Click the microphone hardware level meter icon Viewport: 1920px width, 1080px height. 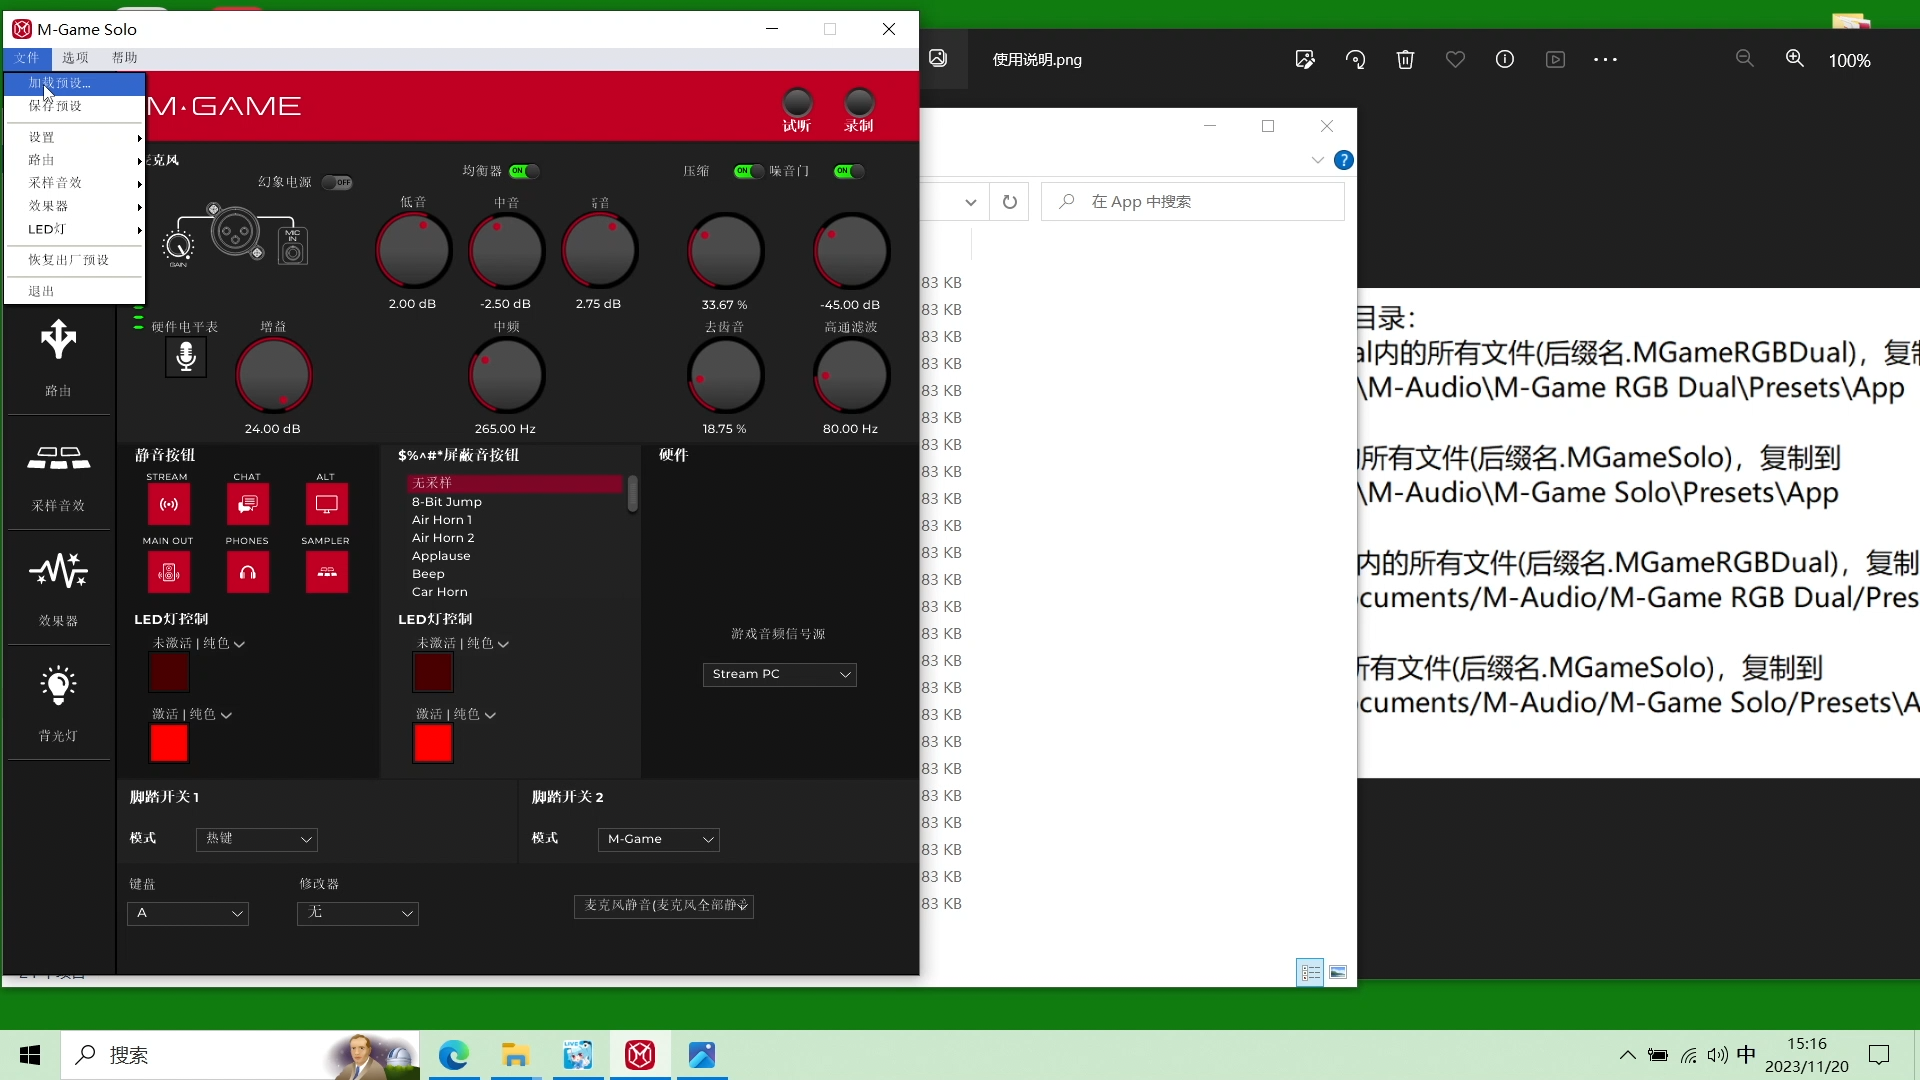[186, 357]
